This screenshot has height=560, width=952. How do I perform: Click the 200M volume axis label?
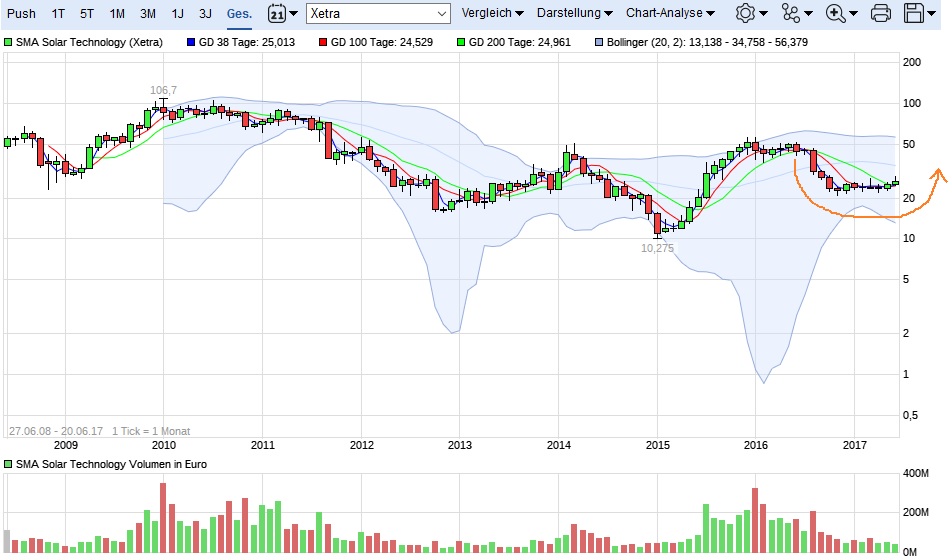[916, 513]
